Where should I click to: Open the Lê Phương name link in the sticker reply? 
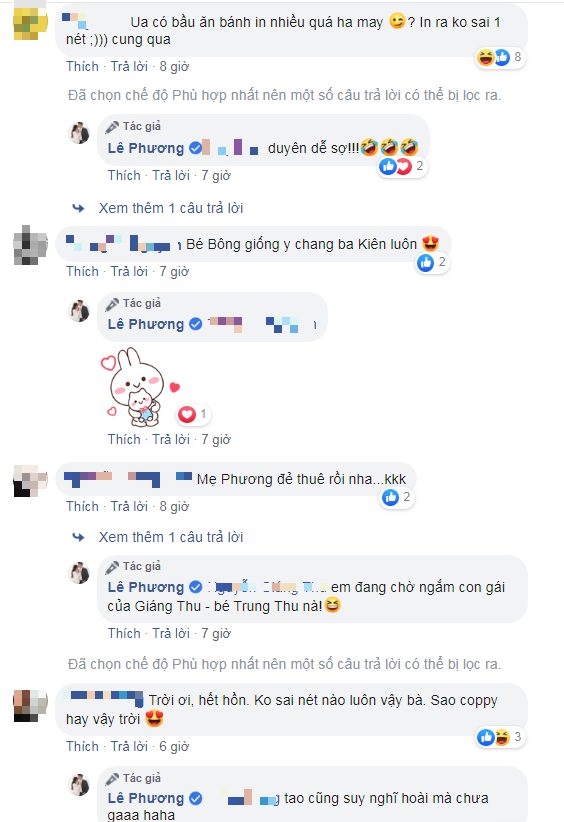tap(146, 325)
